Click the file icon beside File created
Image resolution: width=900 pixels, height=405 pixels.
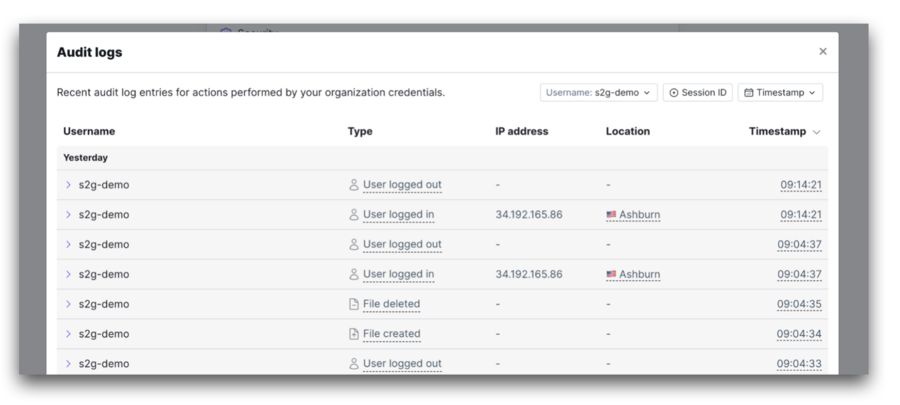coord(354,334)
